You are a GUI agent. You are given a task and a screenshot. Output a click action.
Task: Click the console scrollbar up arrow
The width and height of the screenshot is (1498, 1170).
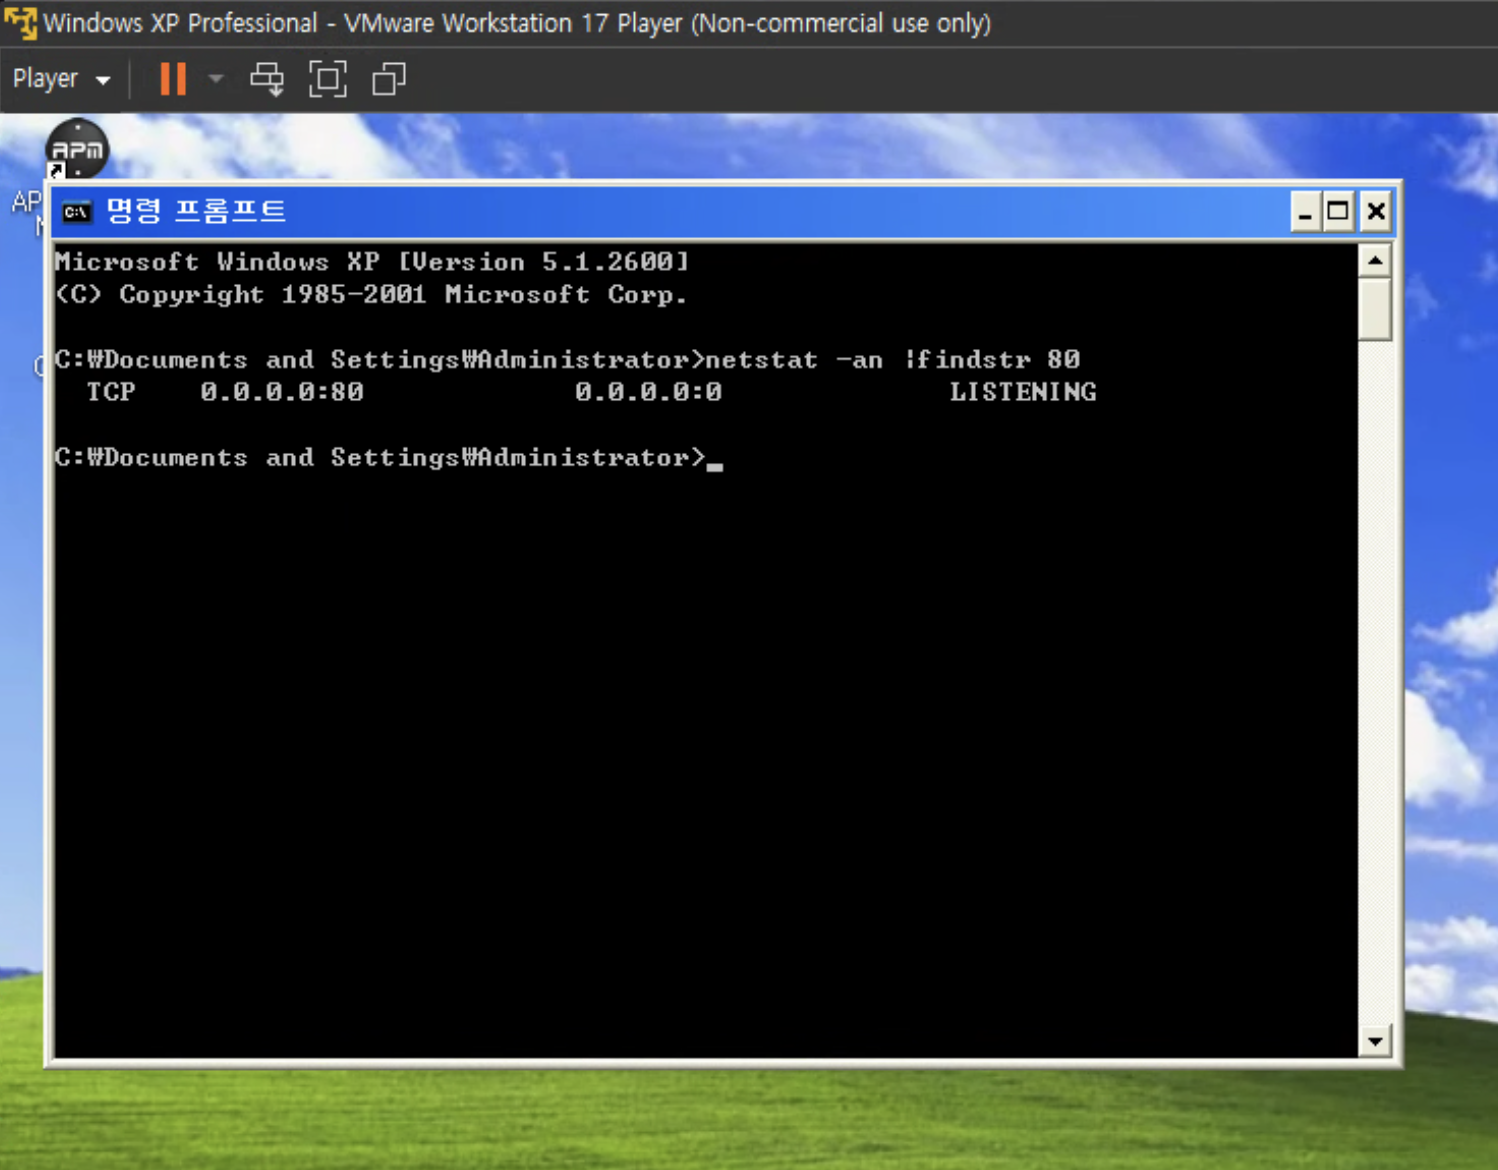(x=1376, y=262)
